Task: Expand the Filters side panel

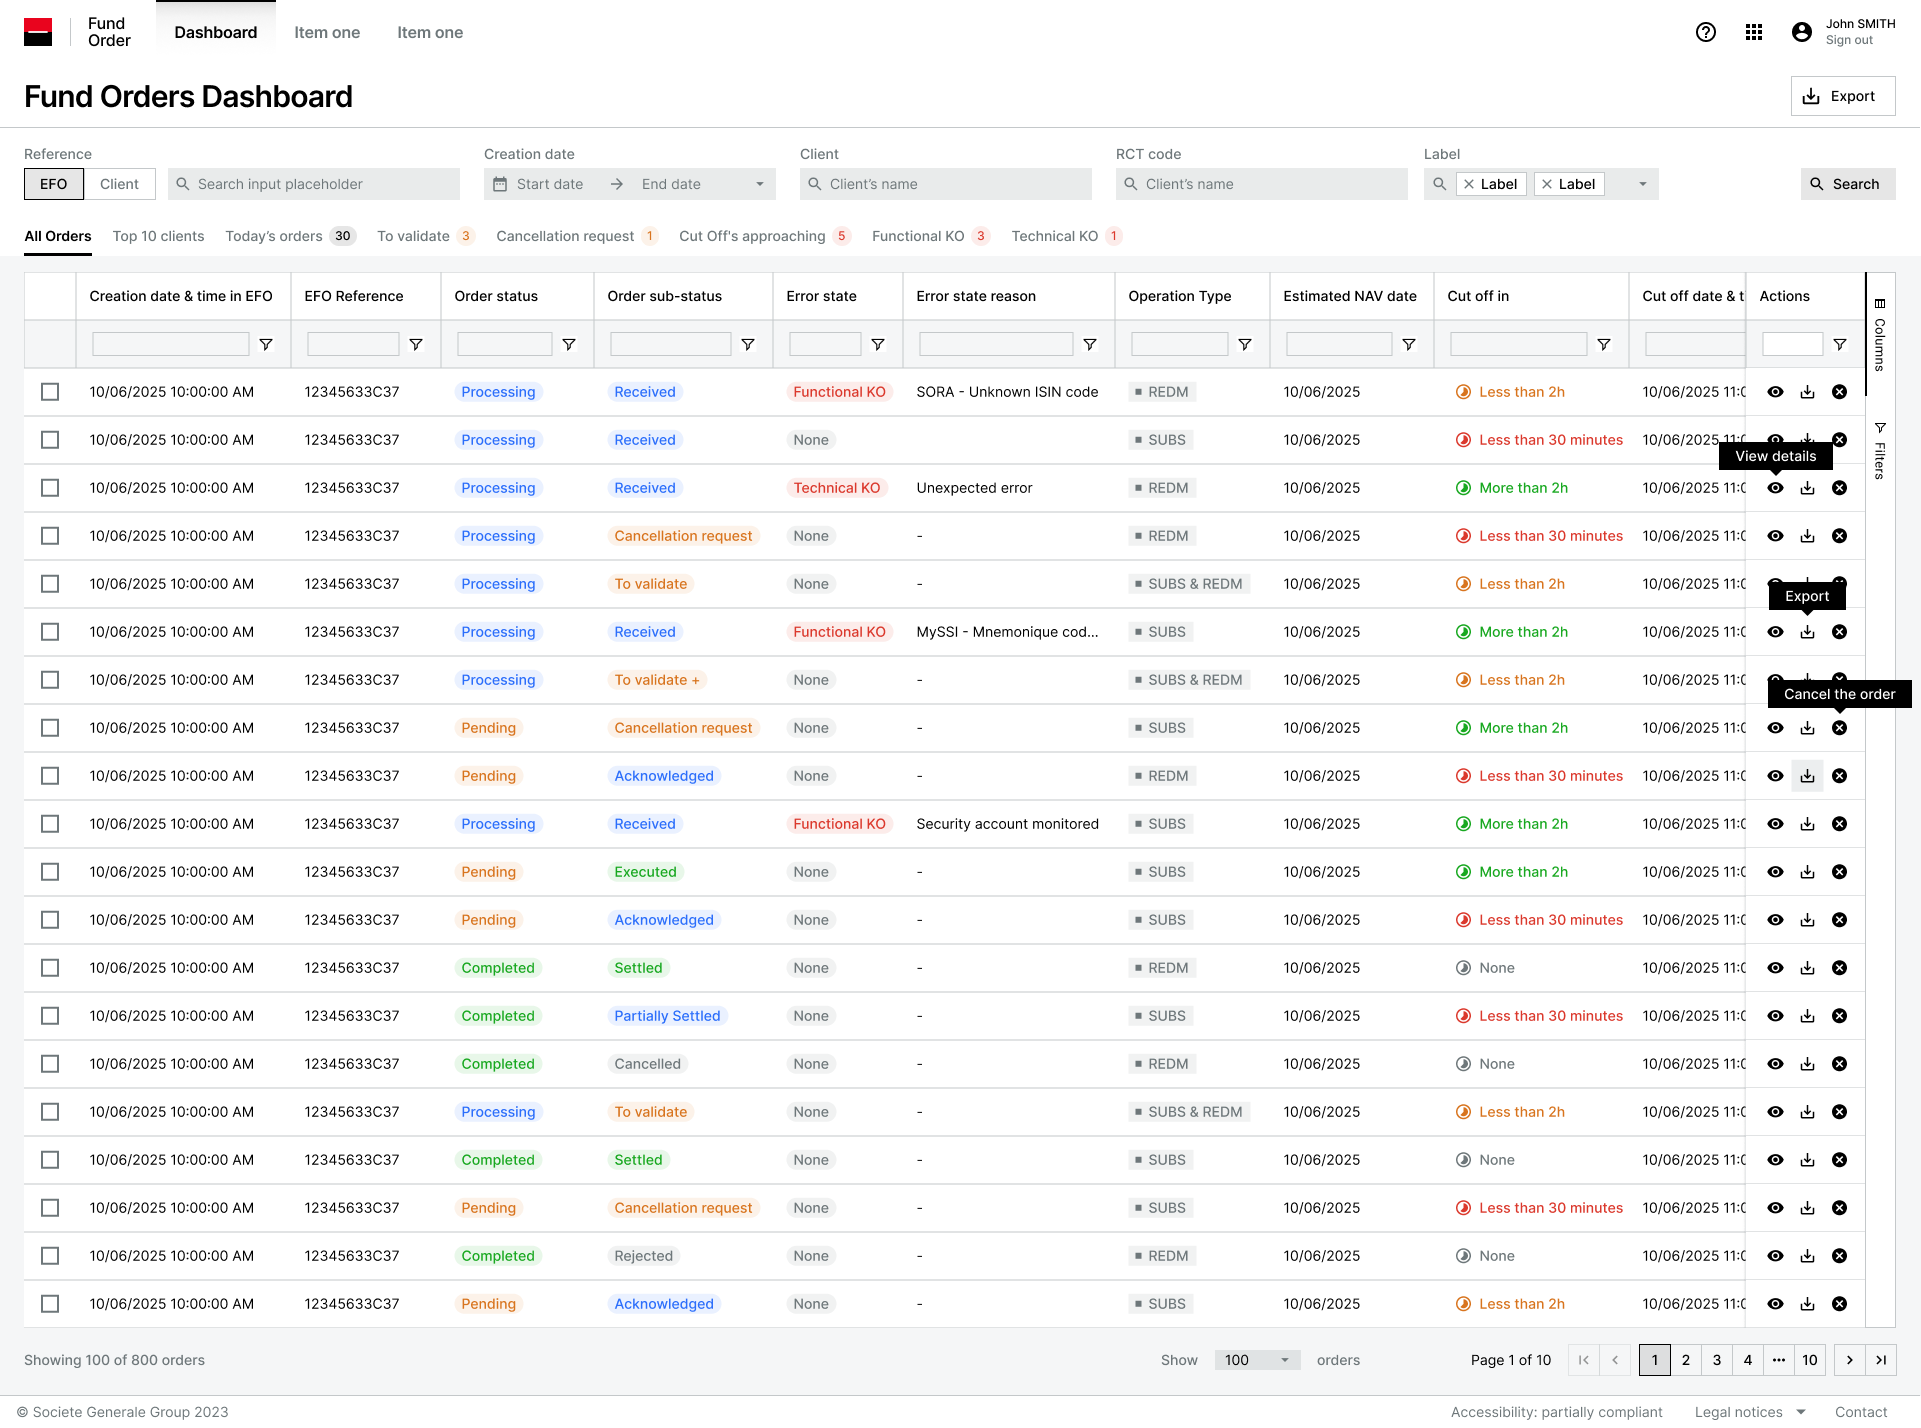Action: [x=1880, y=450]
